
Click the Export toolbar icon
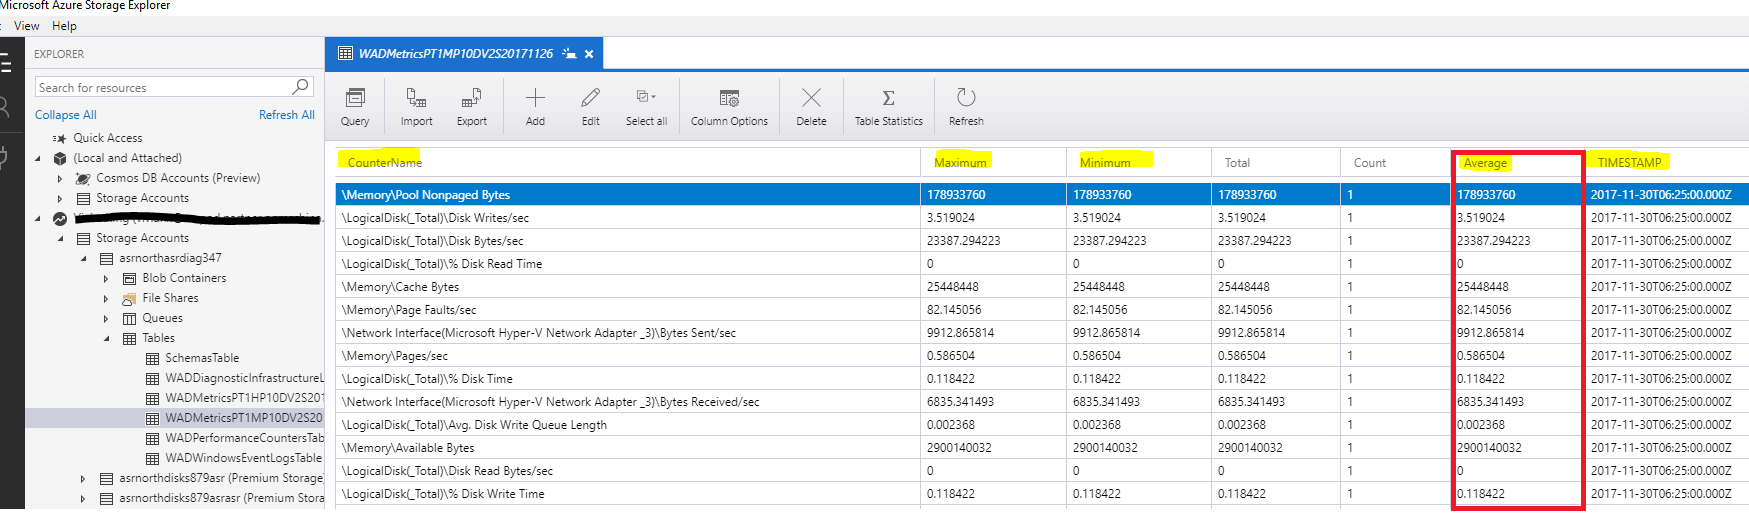pos(471,99)
